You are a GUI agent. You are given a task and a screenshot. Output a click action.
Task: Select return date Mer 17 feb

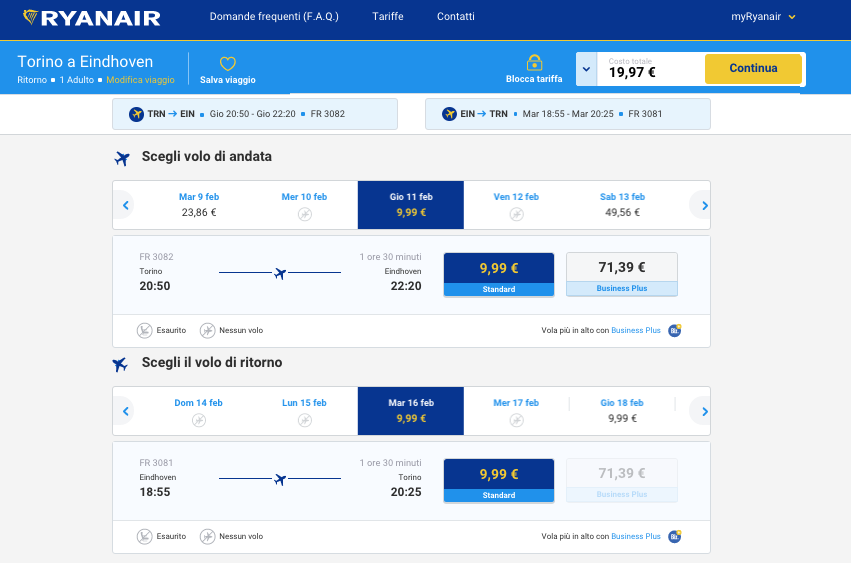pos(516,411)
